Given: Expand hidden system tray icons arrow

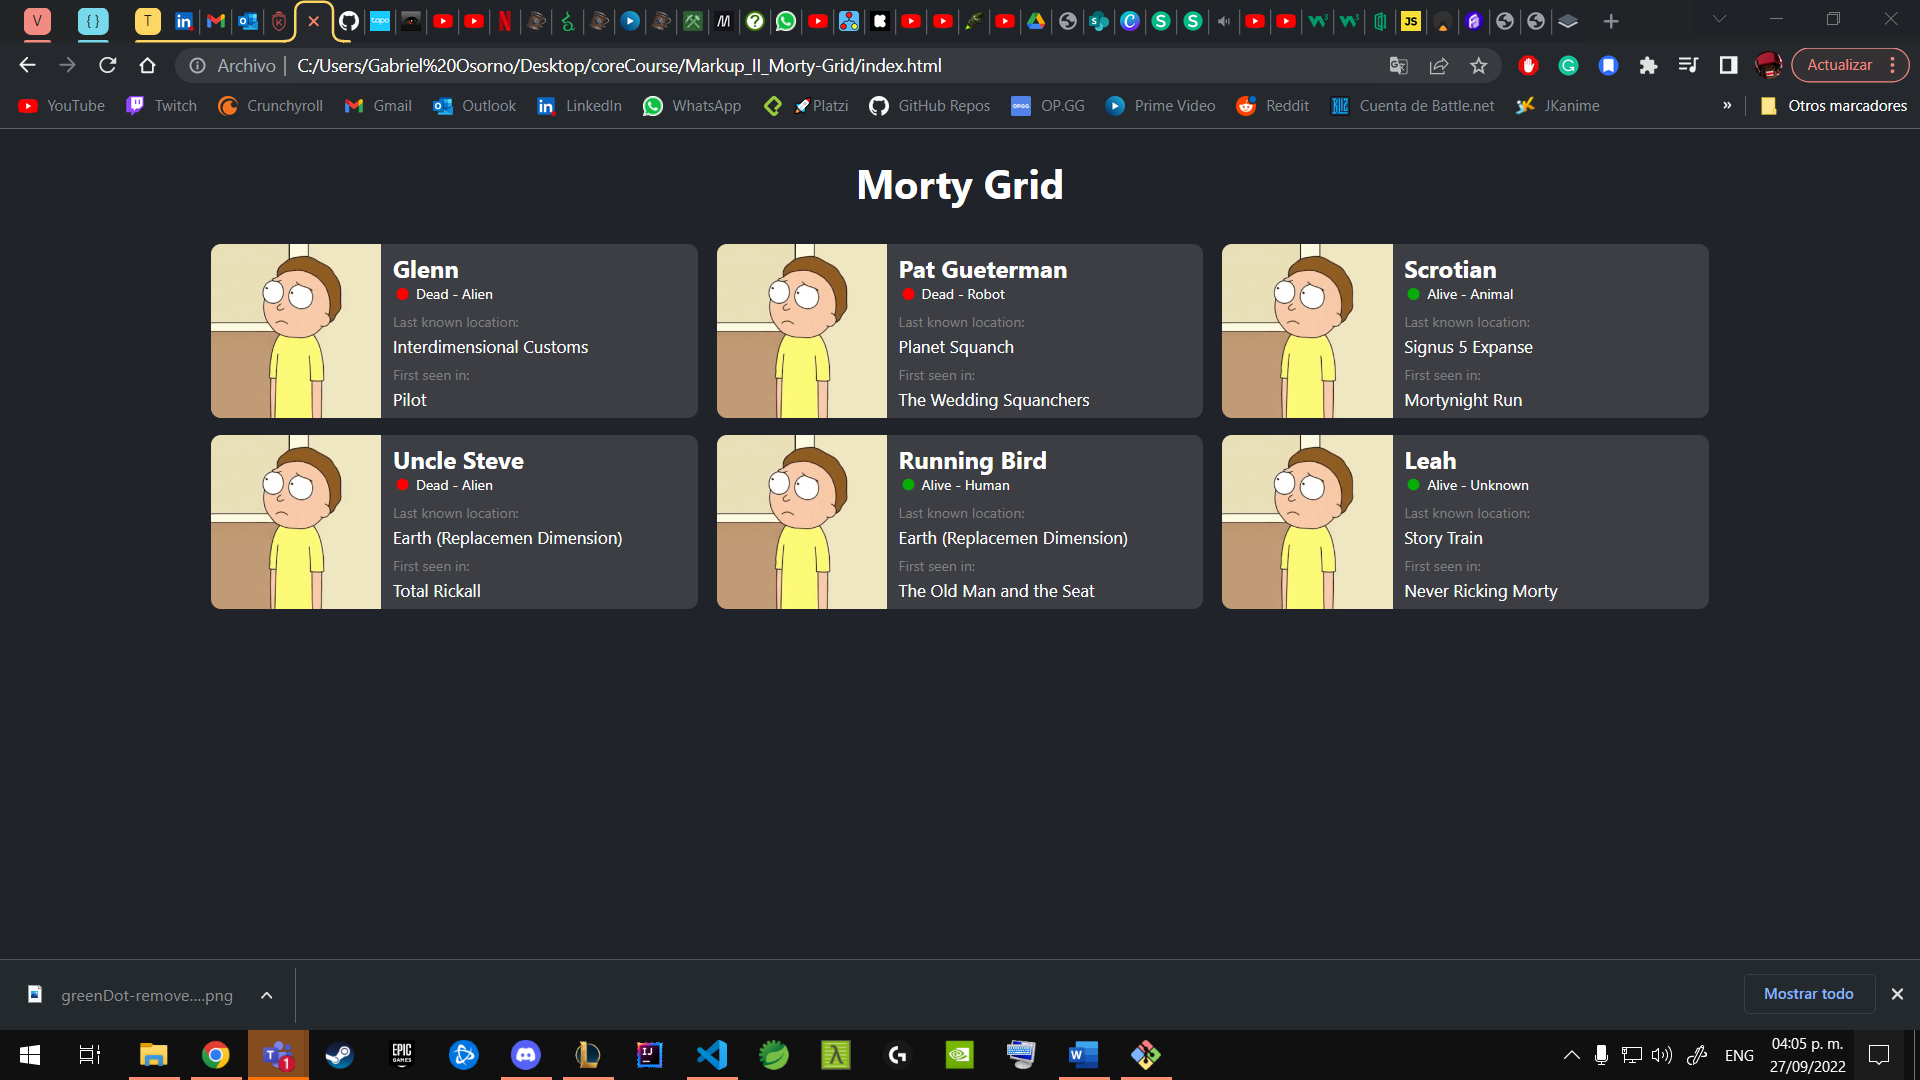Looking at the screenshot, I should [x=1570, y=1054].
